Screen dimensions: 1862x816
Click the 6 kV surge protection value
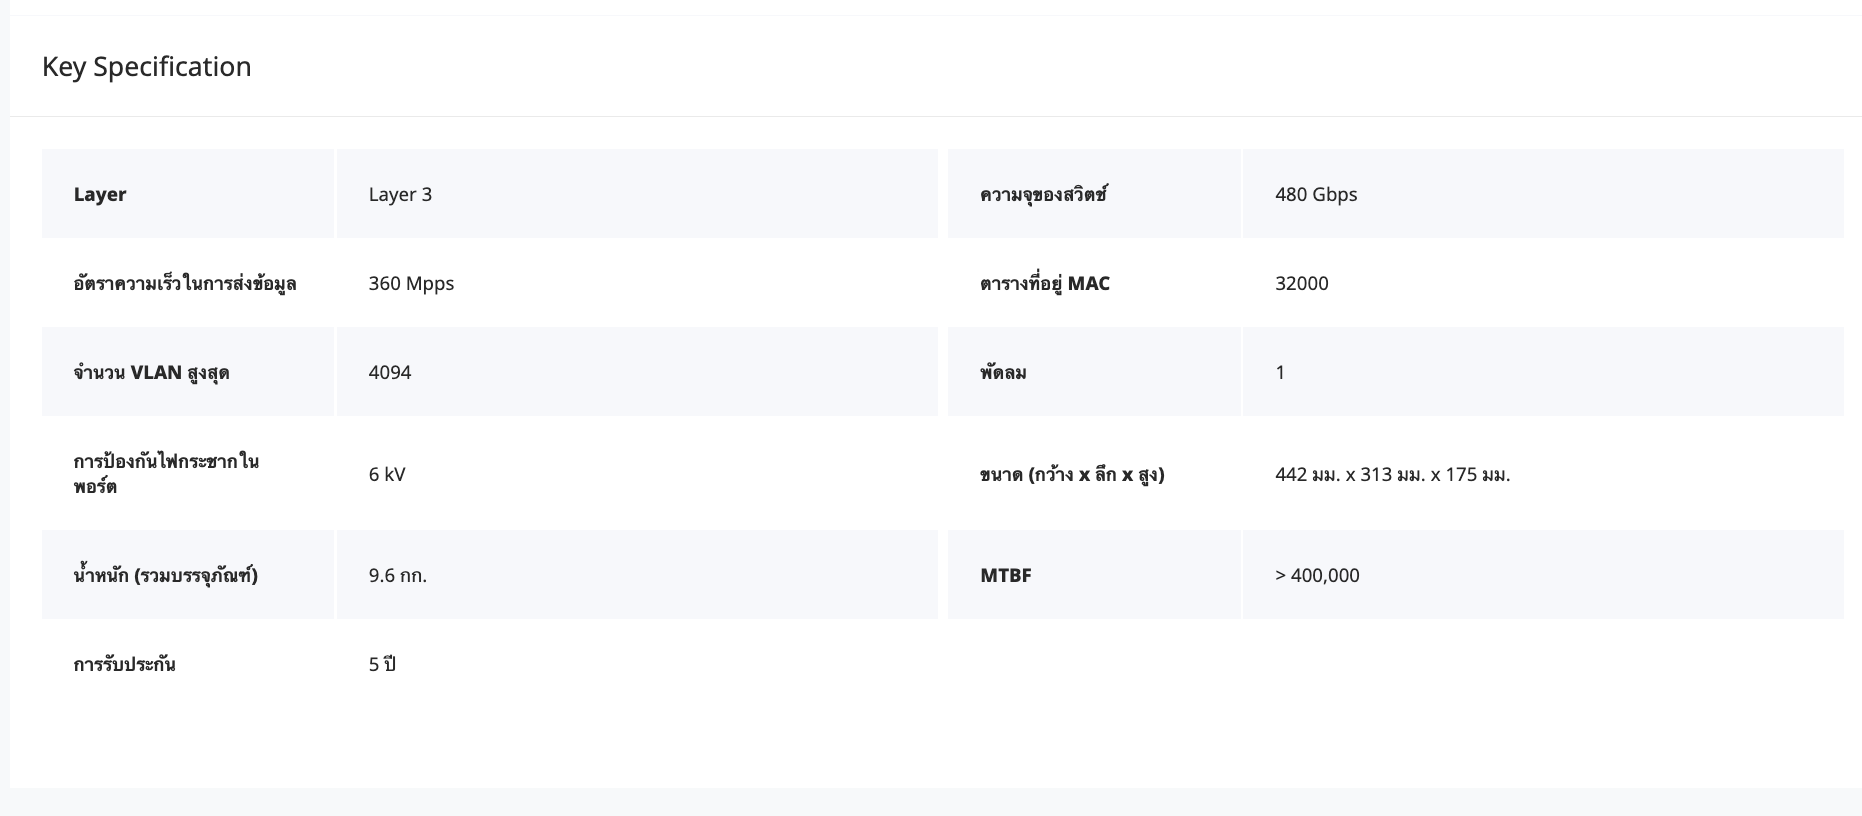point(387,474)
